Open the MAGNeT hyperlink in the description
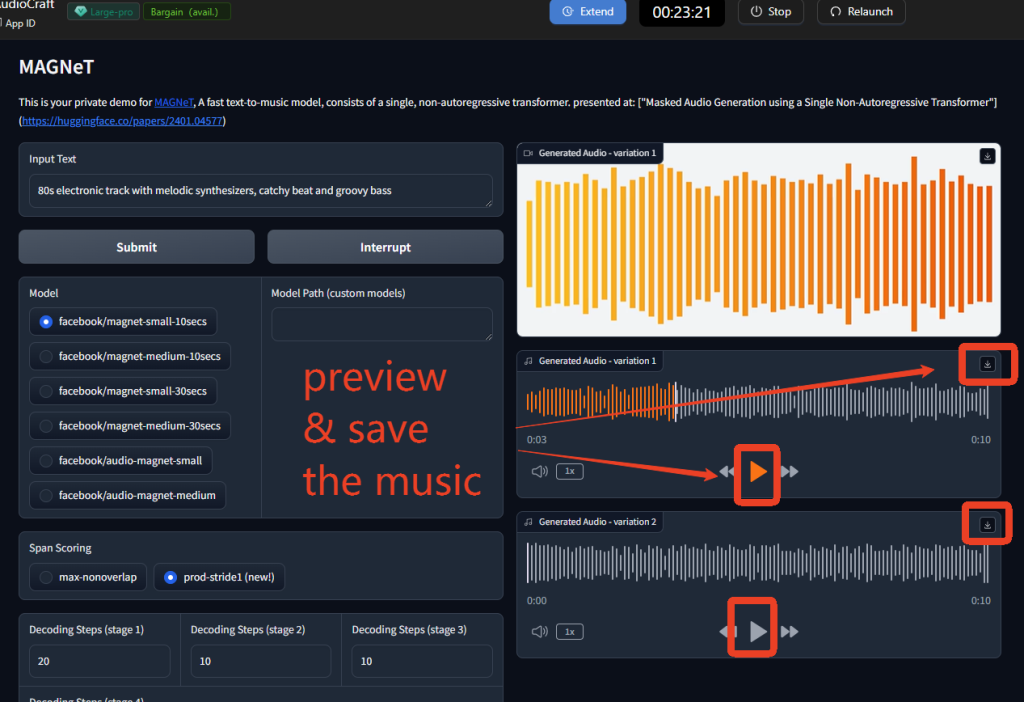Image resolution: width=1024 pixels, height=702 pixels. (x=174, y=102)
